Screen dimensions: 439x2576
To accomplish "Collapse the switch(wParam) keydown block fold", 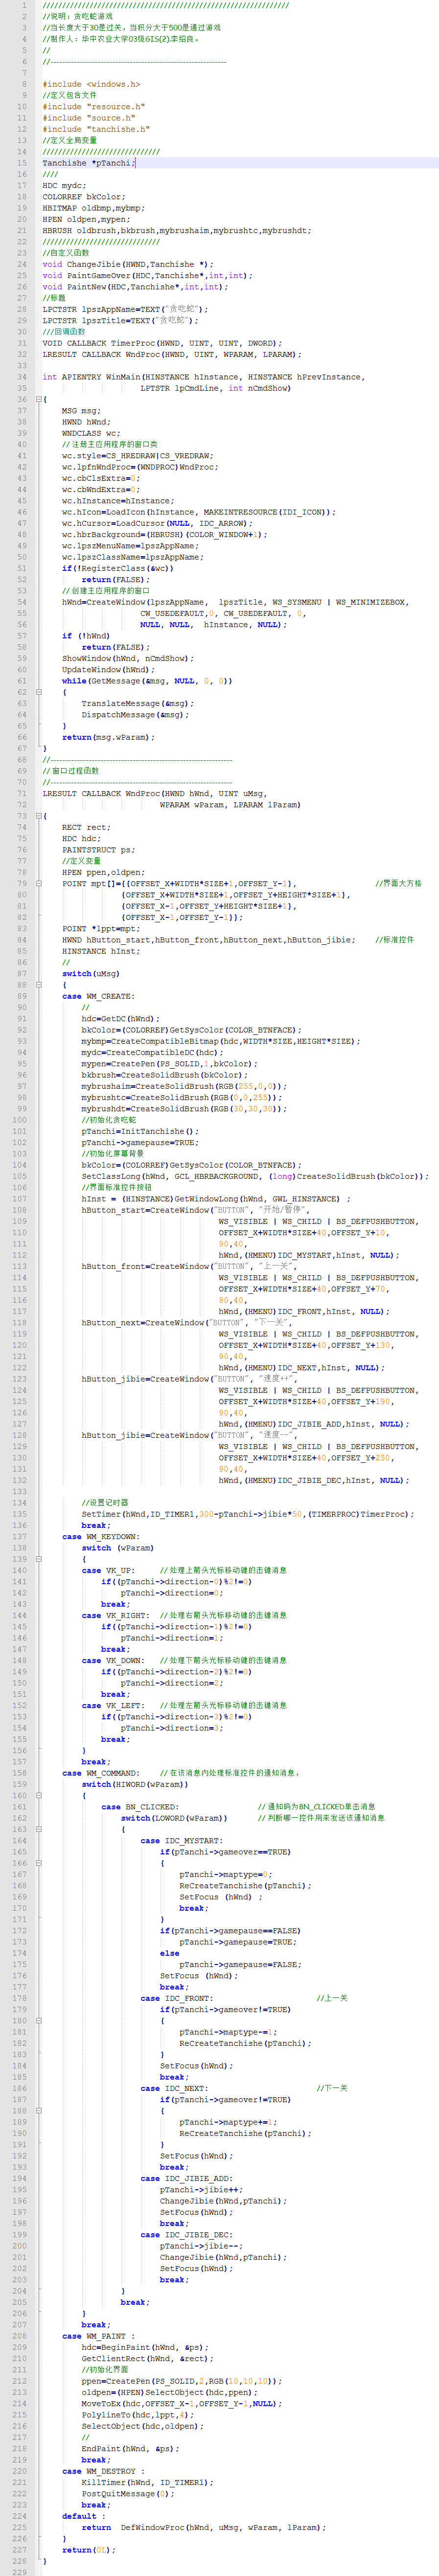I will coord(38,1559).
